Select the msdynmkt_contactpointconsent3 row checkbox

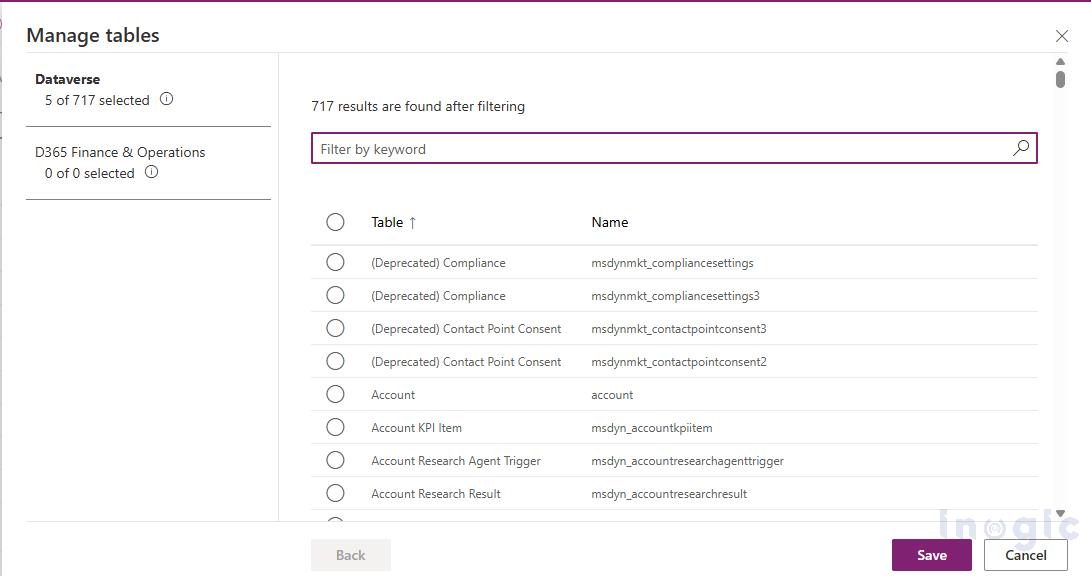(335, 328)
